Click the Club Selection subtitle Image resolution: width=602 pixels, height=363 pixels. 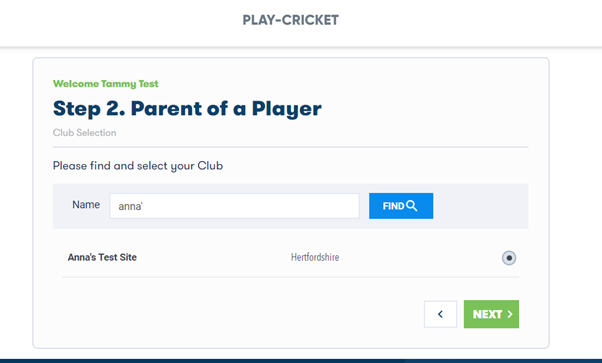(x=84, y=133)
